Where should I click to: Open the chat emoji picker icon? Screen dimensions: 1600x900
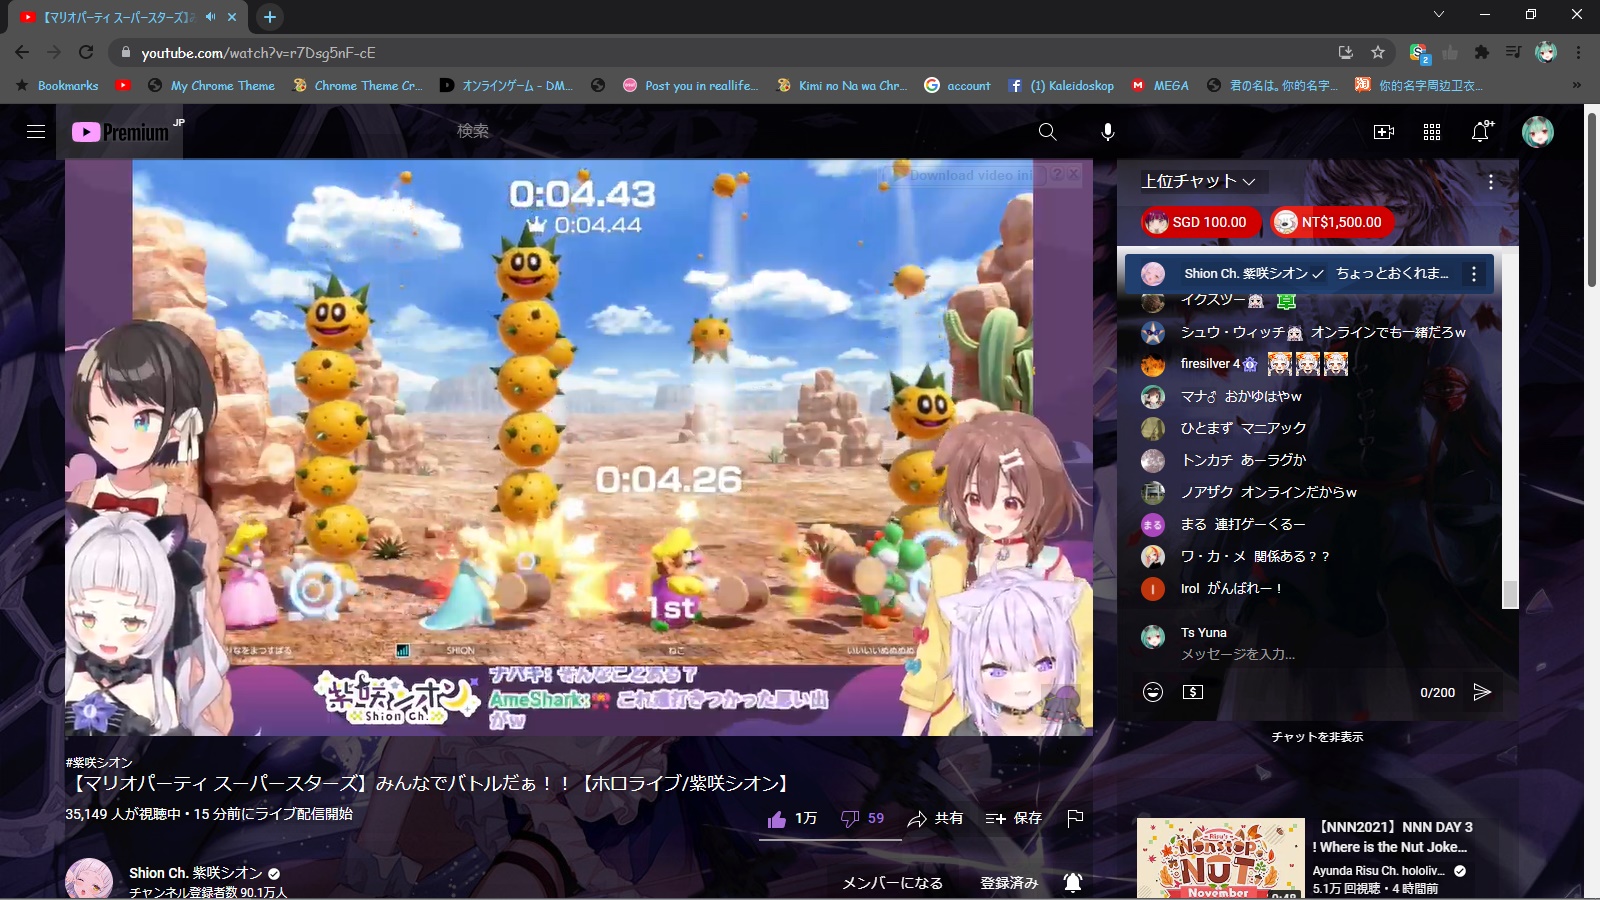coord(1153,692)
